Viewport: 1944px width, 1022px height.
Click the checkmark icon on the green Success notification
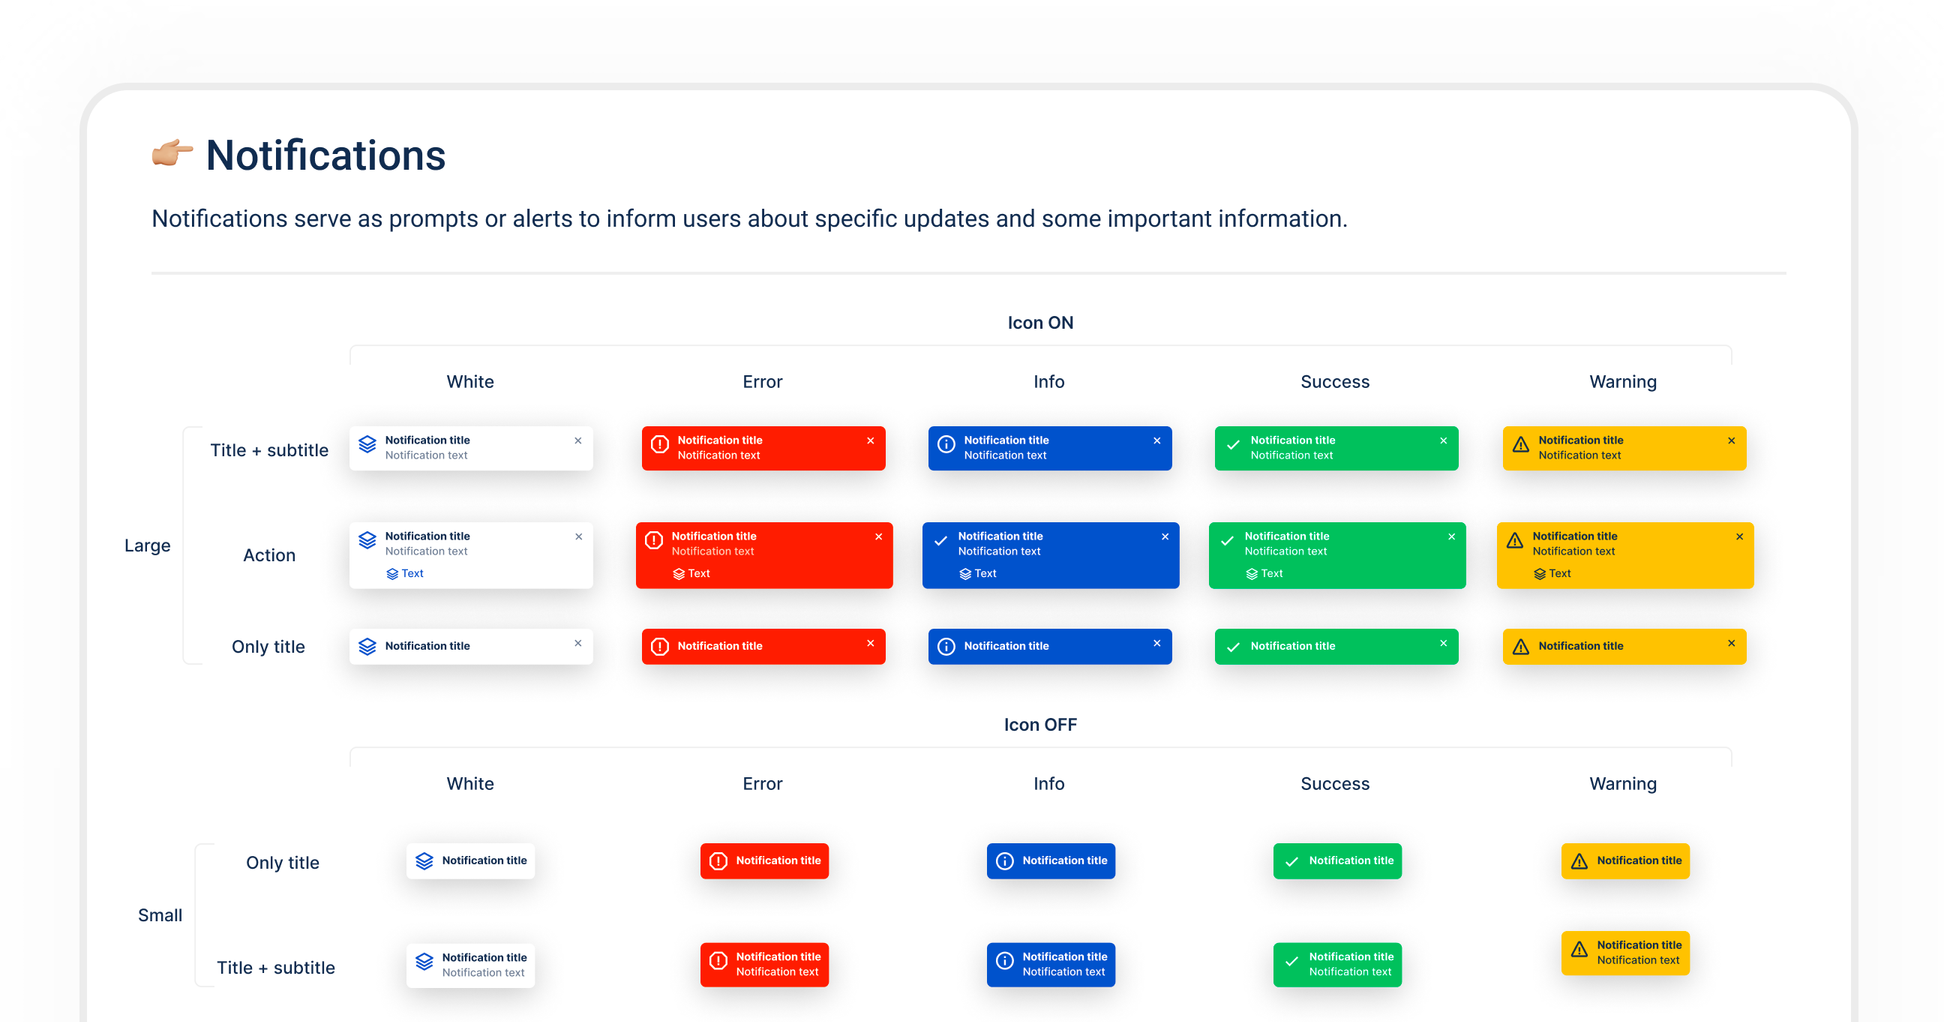[1233, 441]
